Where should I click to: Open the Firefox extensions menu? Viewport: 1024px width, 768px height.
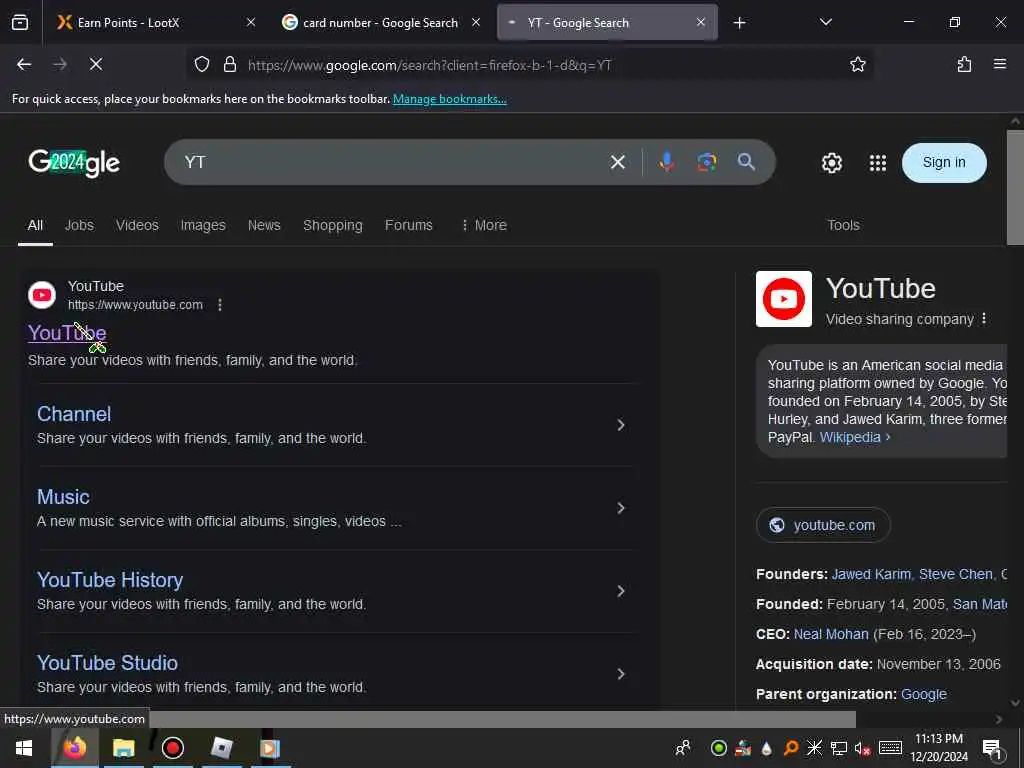[x=964, y=64]
